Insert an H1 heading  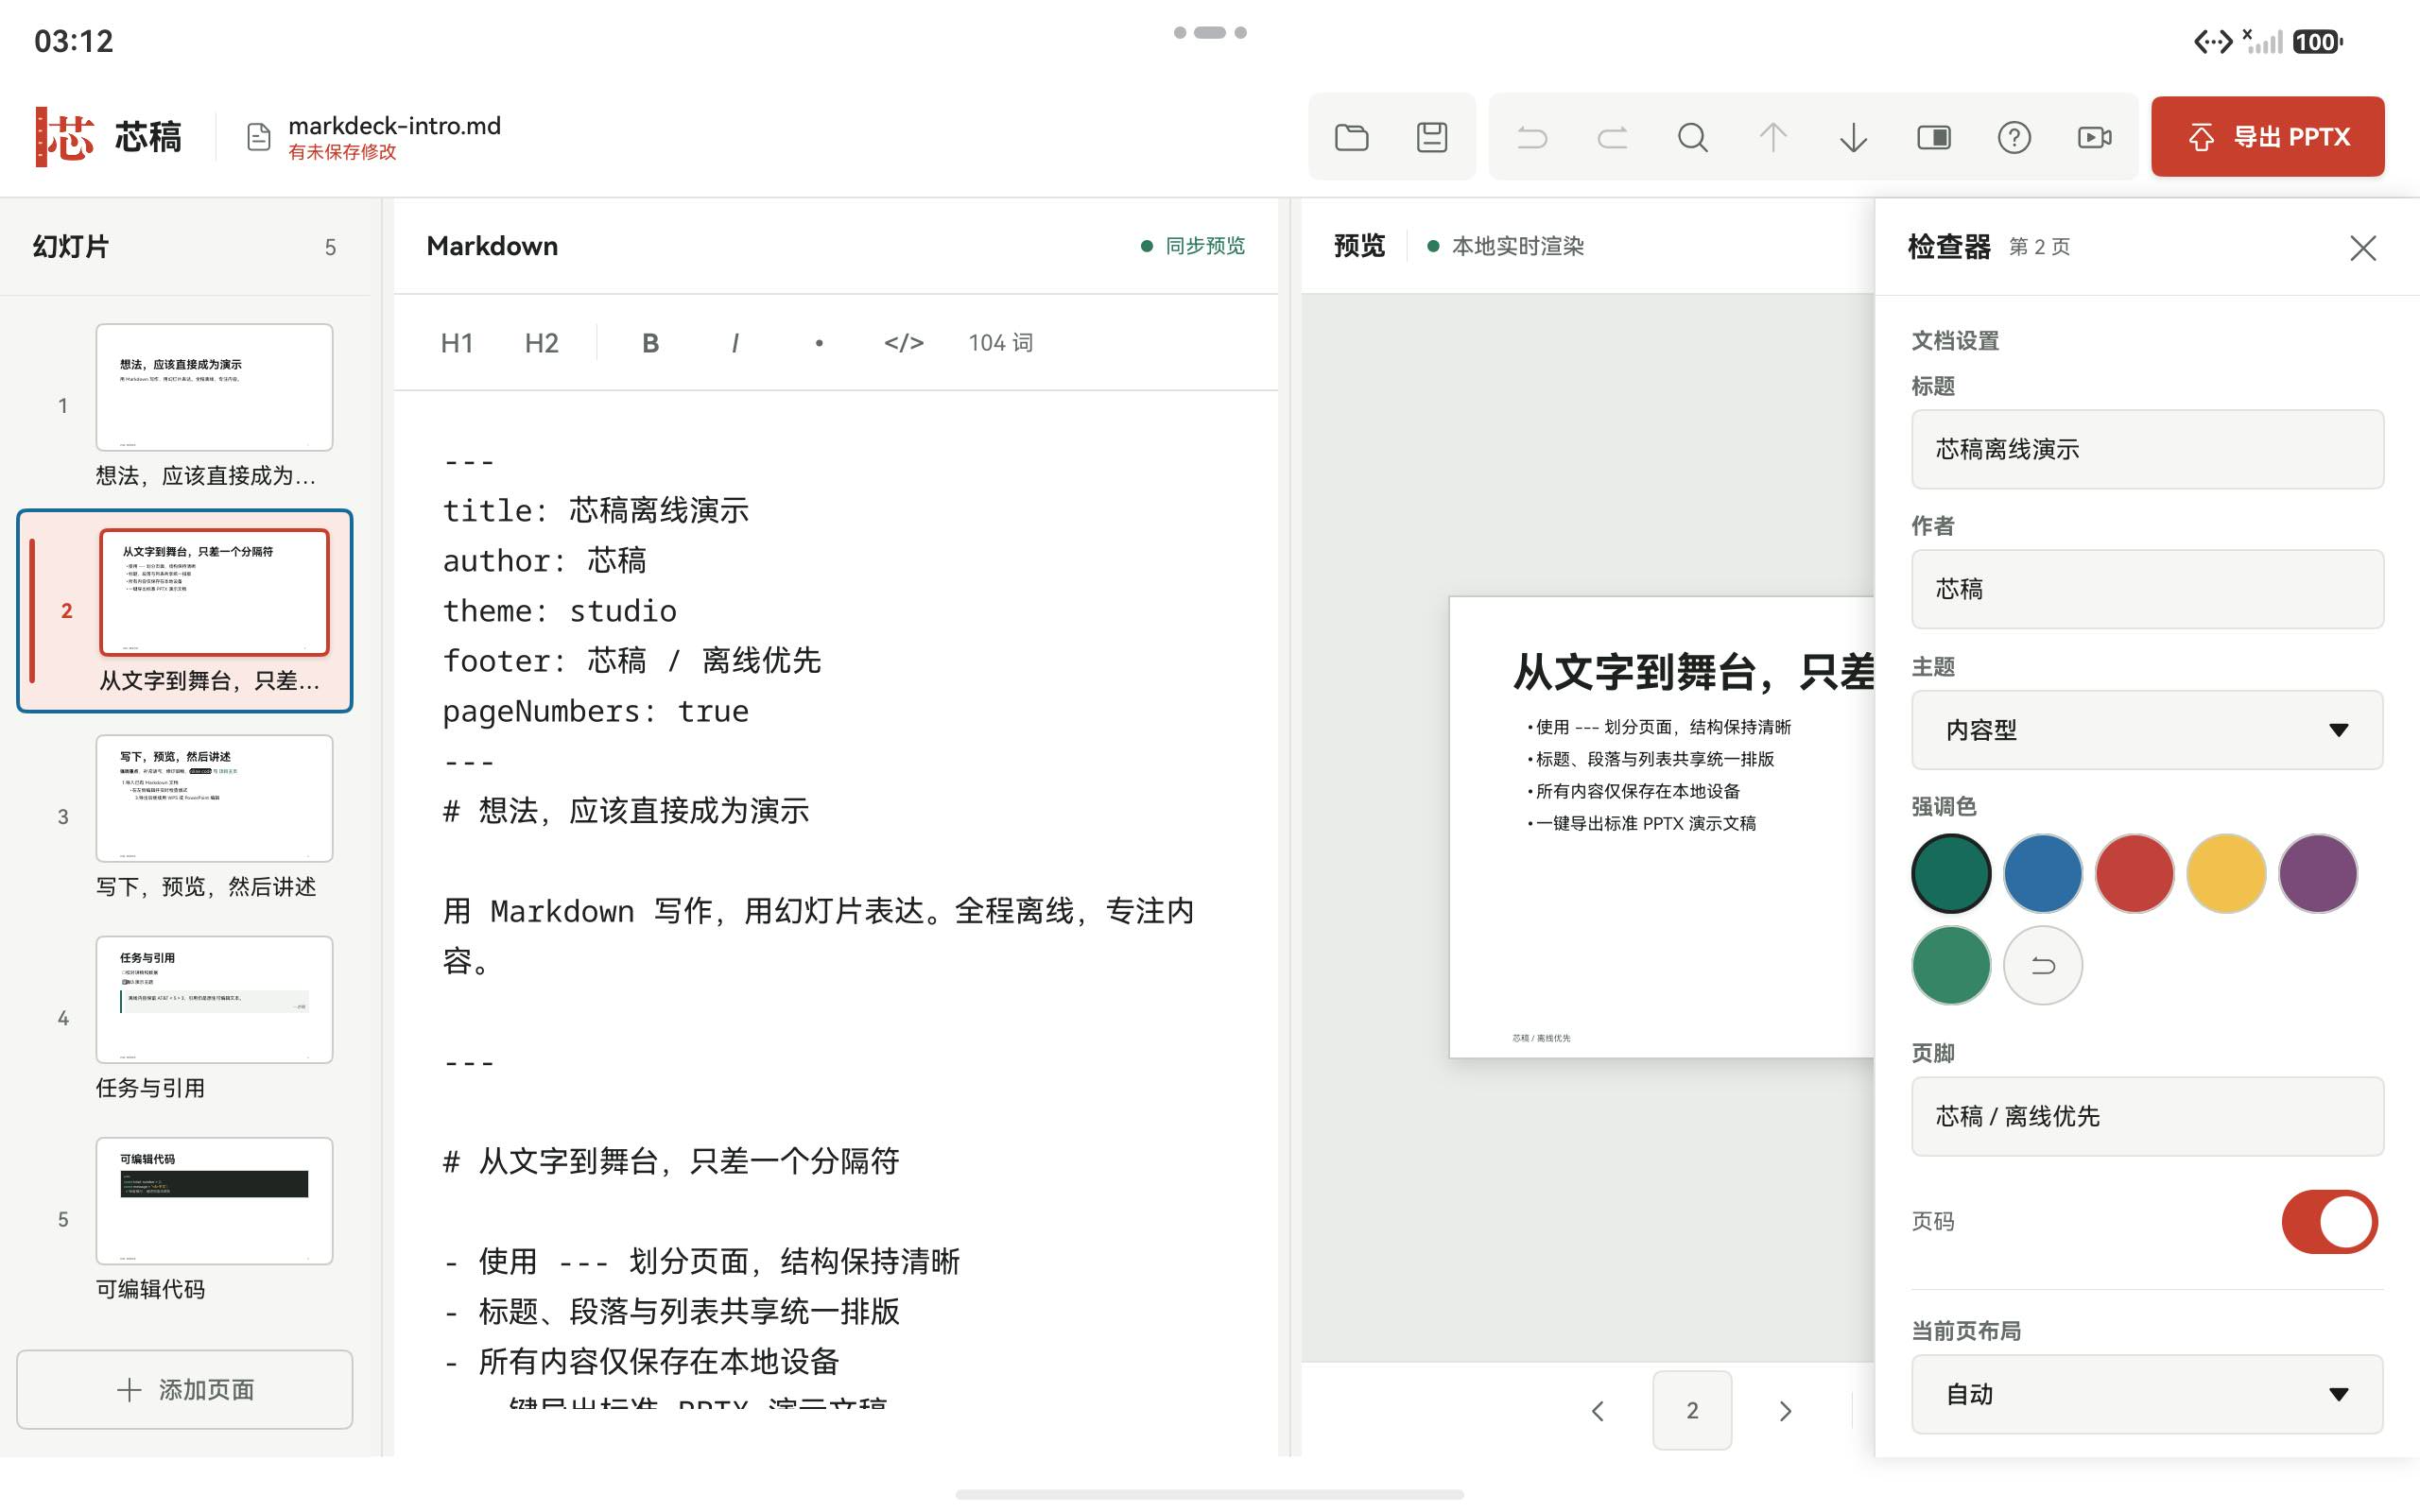pos(456,343)
